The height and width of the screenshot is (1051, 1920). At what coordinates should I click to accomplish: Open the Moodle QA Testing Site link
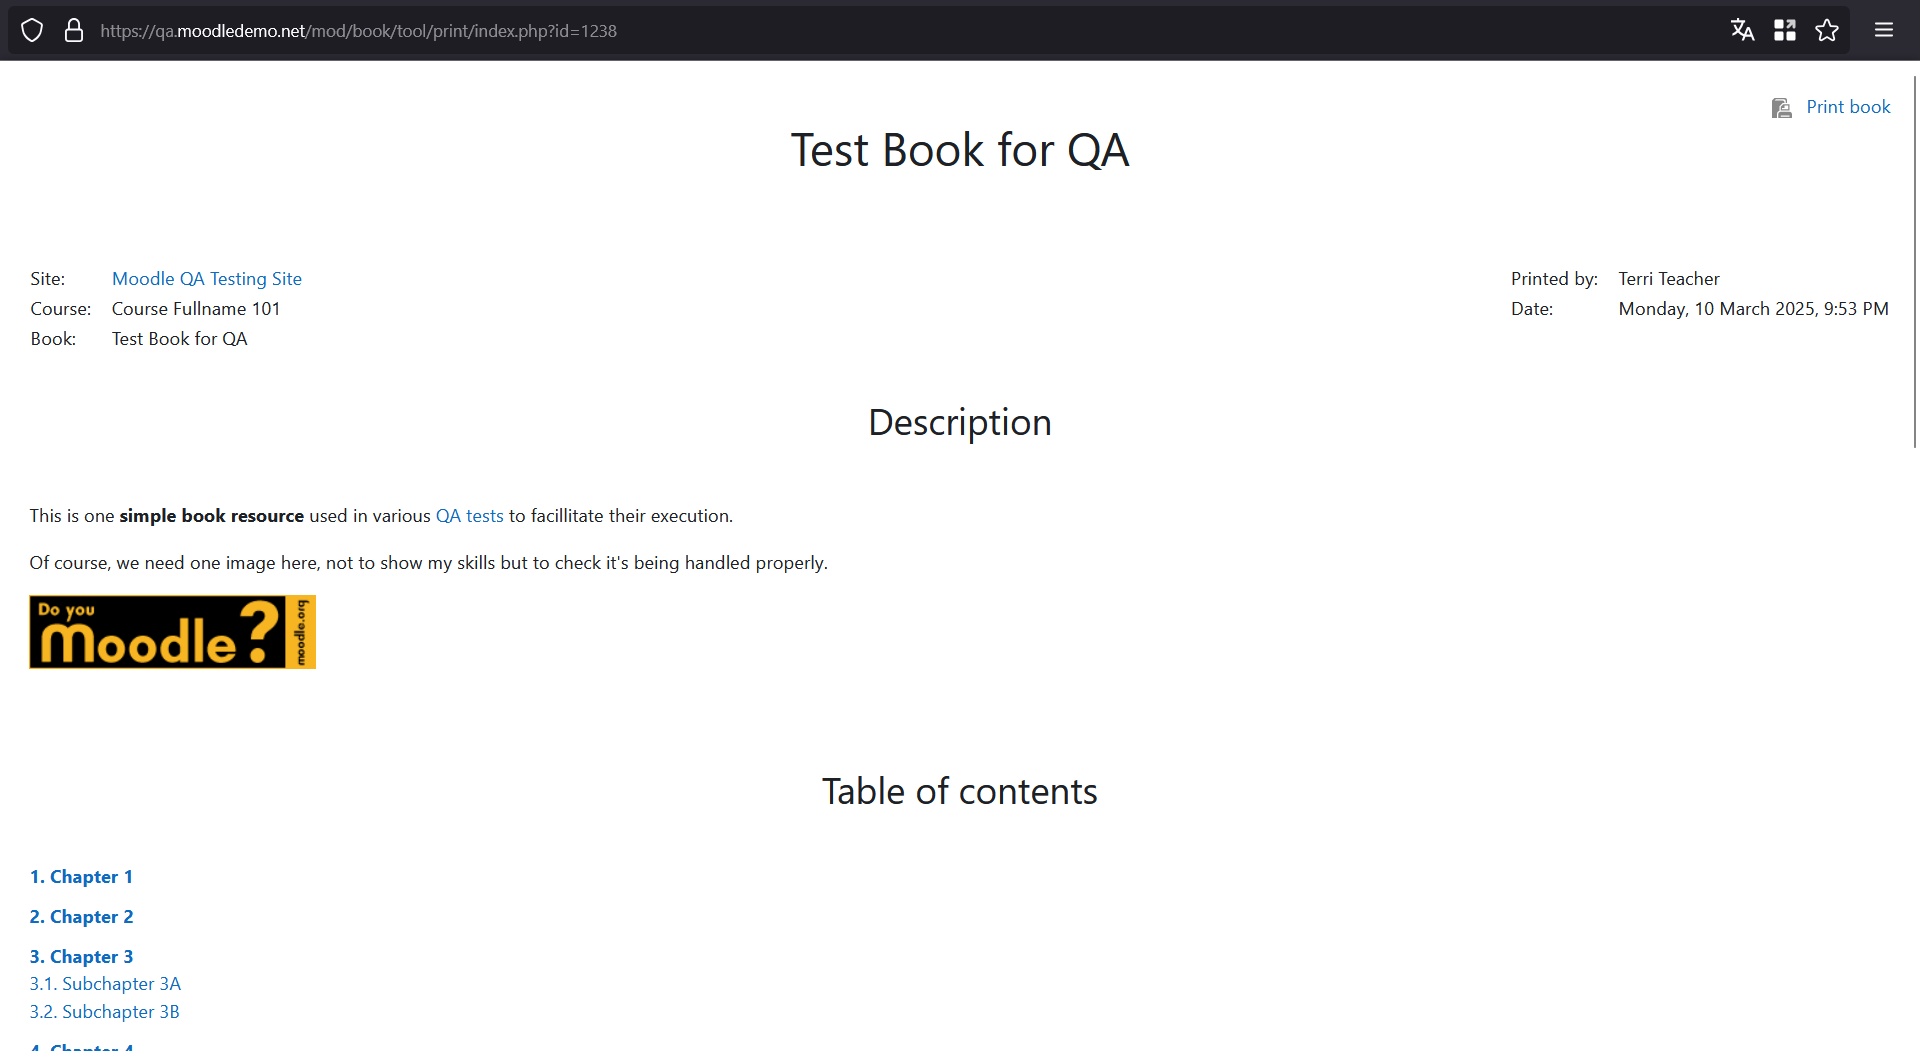pyautogui.click(x=207, y=279)
